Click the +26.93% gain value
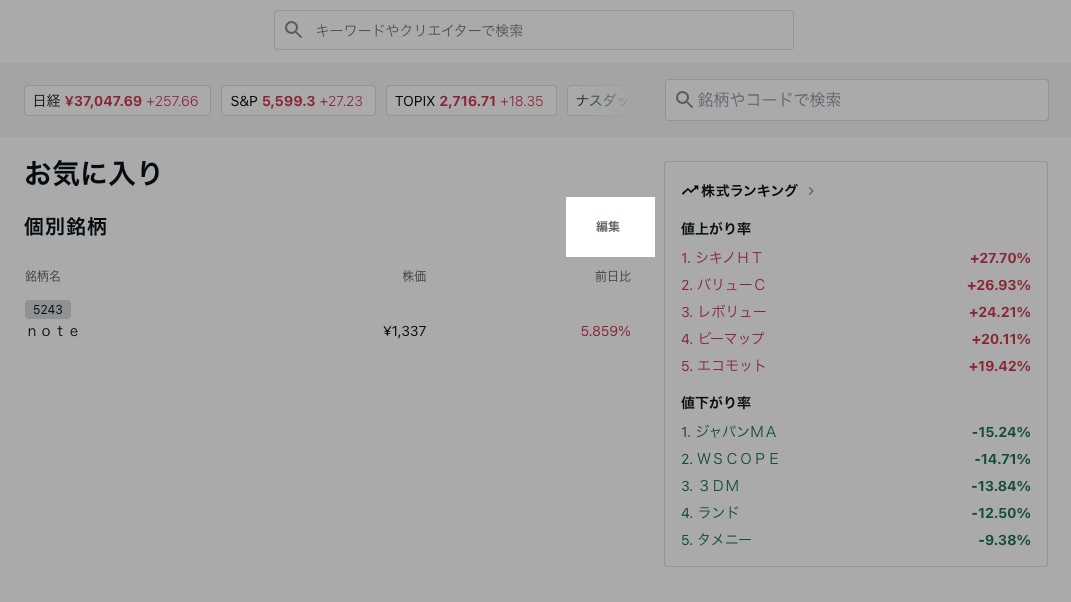Image resolution: width=1071 pixels, height=602 pixels. [999, 285]
